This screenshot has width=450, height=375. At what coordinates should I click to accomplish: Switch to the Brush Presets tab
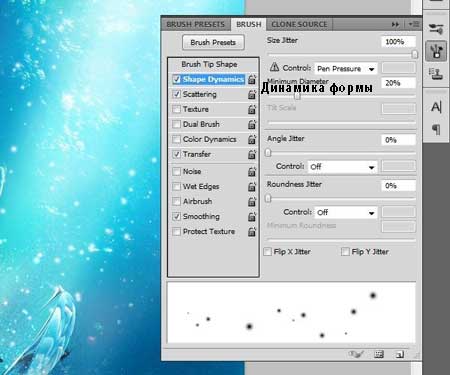tap(196, 24)
